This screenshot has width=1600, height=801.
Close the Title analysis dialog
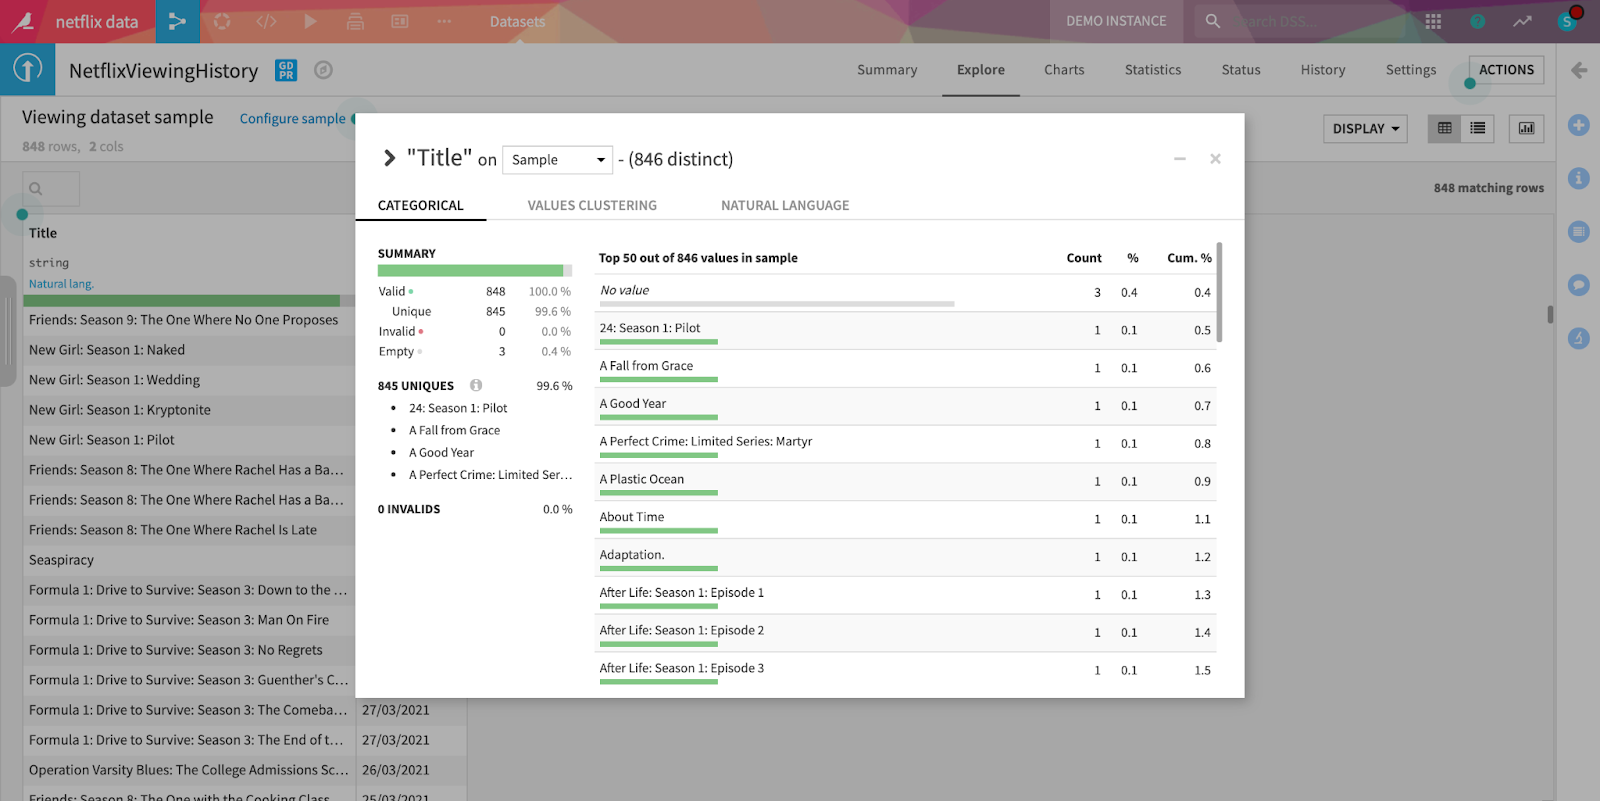point(1215,159)
